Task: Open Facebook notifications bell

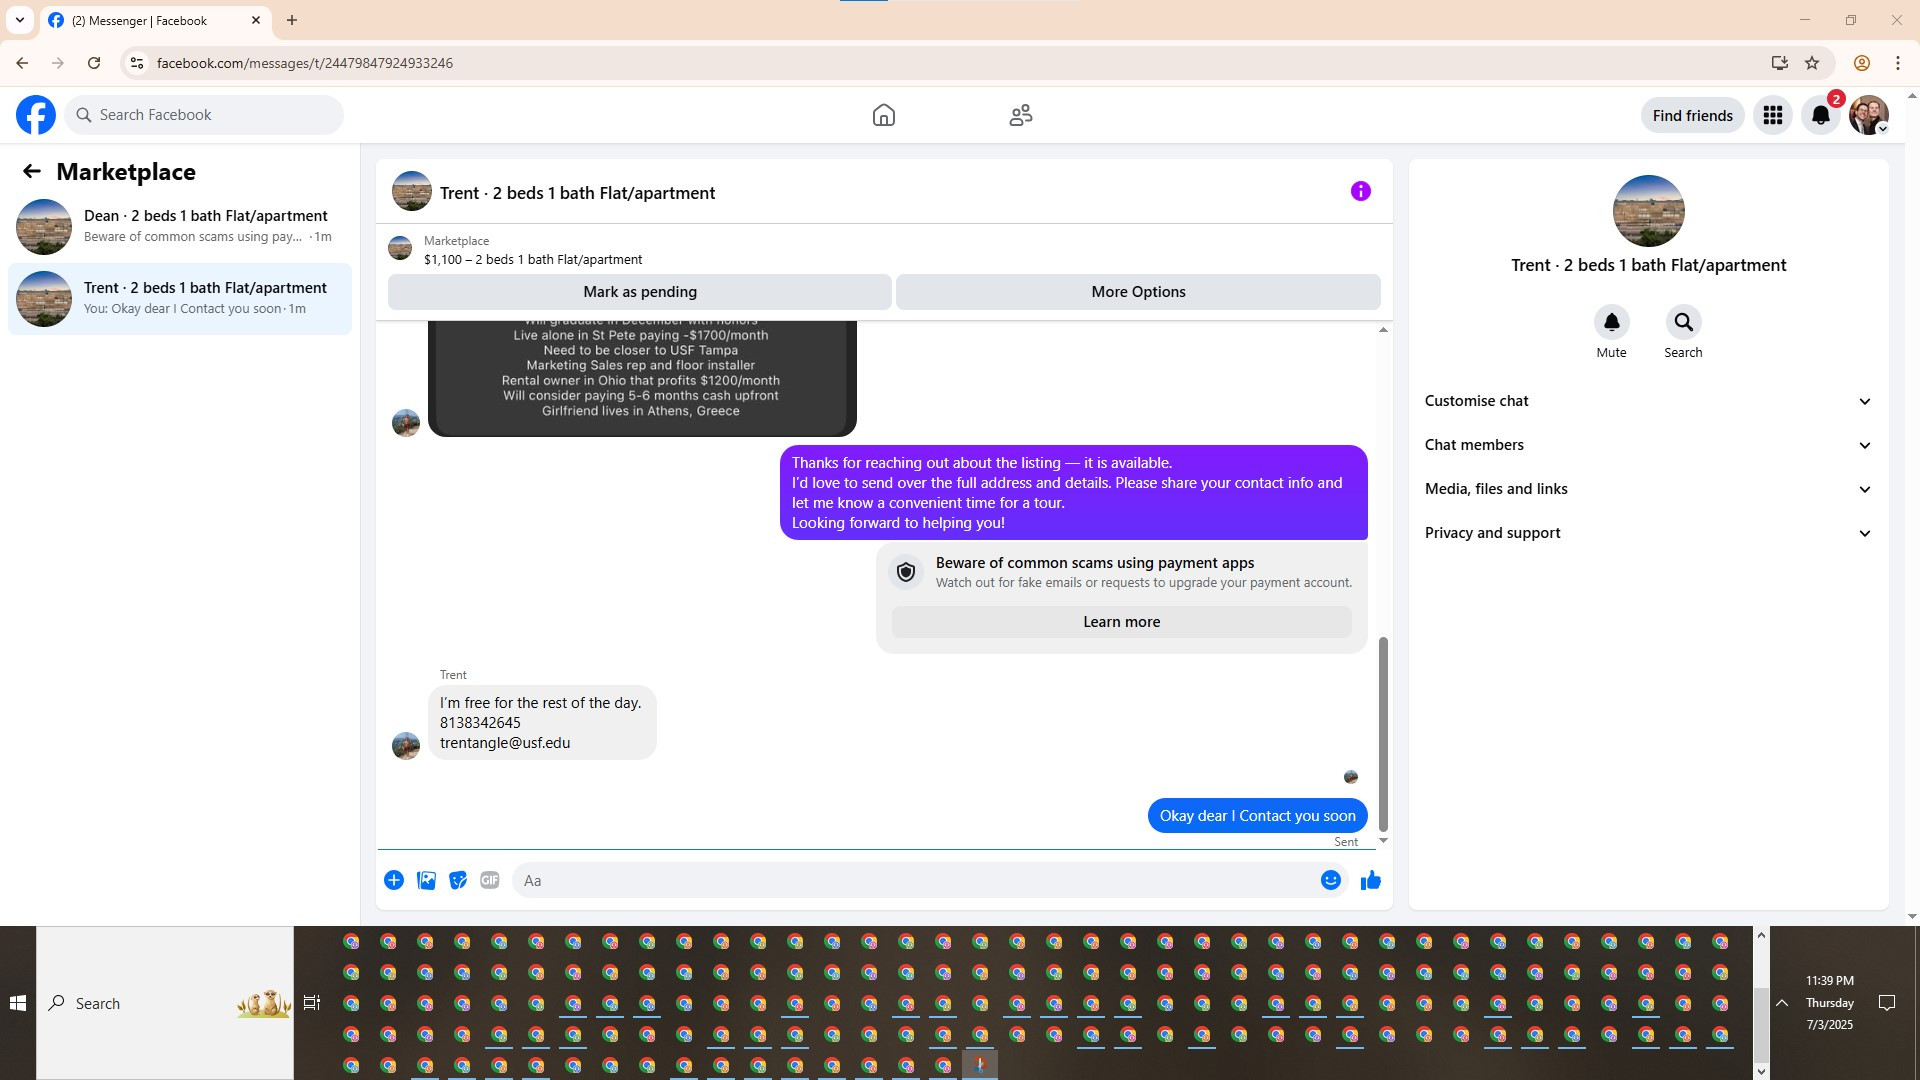Action: 1820,115
